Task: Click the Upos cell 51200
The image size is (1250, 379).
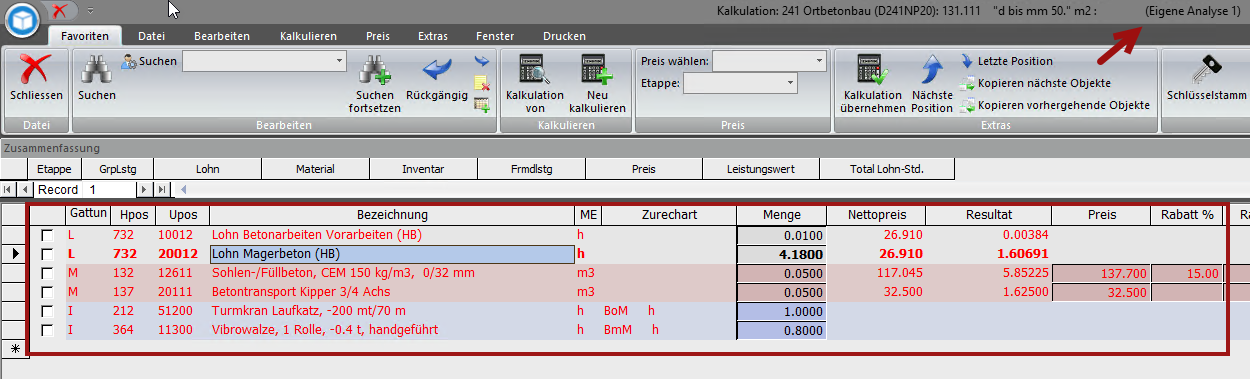Action: click(182, 311)
